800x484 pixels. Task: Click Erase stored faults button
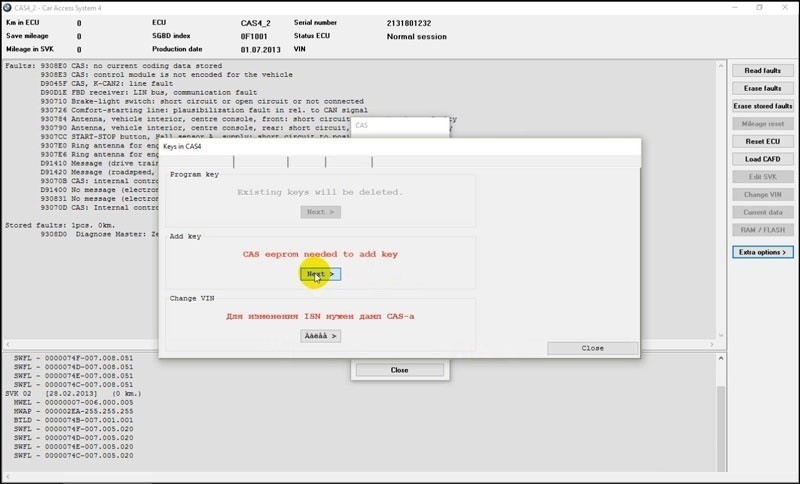click(763, 106)
